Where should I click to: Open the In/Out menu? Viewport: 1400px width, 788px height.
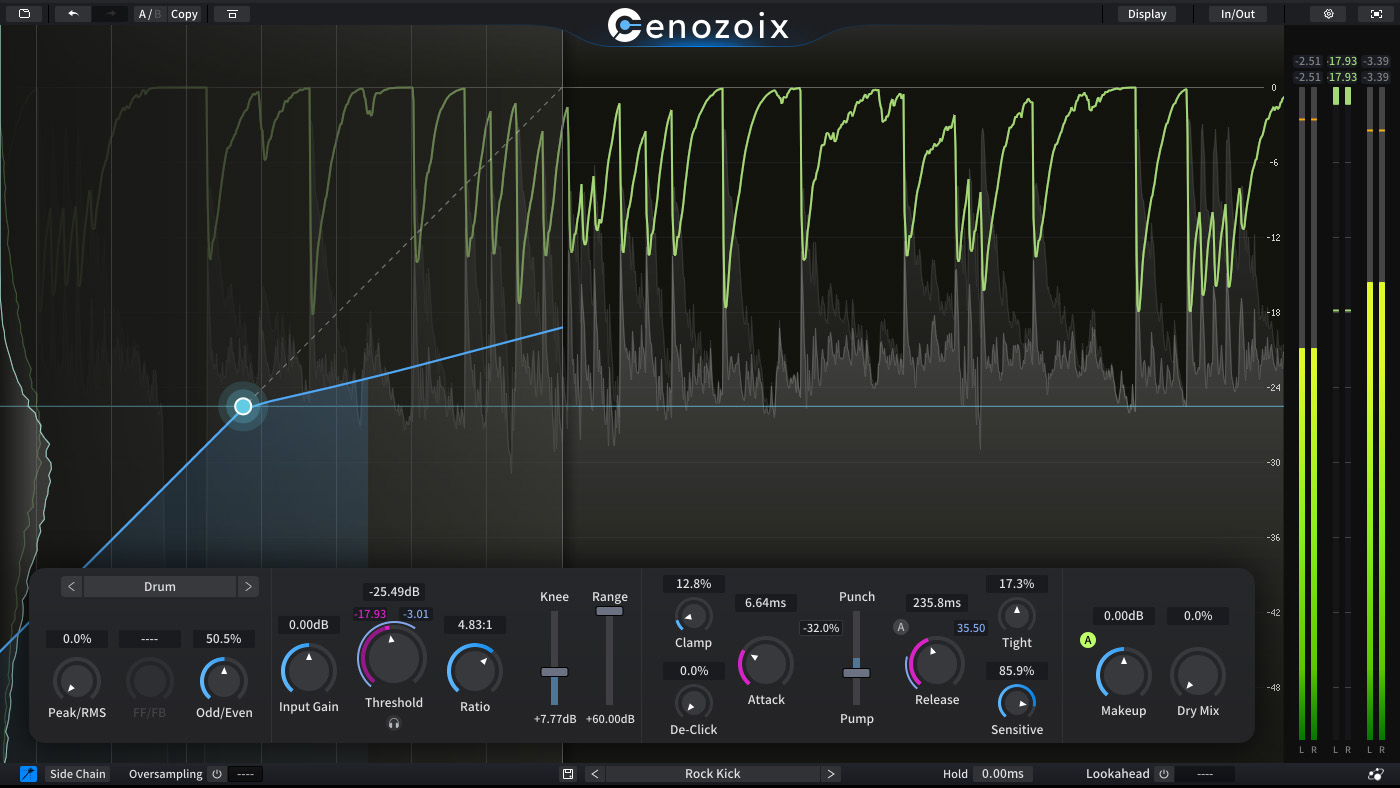tap(1237, 14)
